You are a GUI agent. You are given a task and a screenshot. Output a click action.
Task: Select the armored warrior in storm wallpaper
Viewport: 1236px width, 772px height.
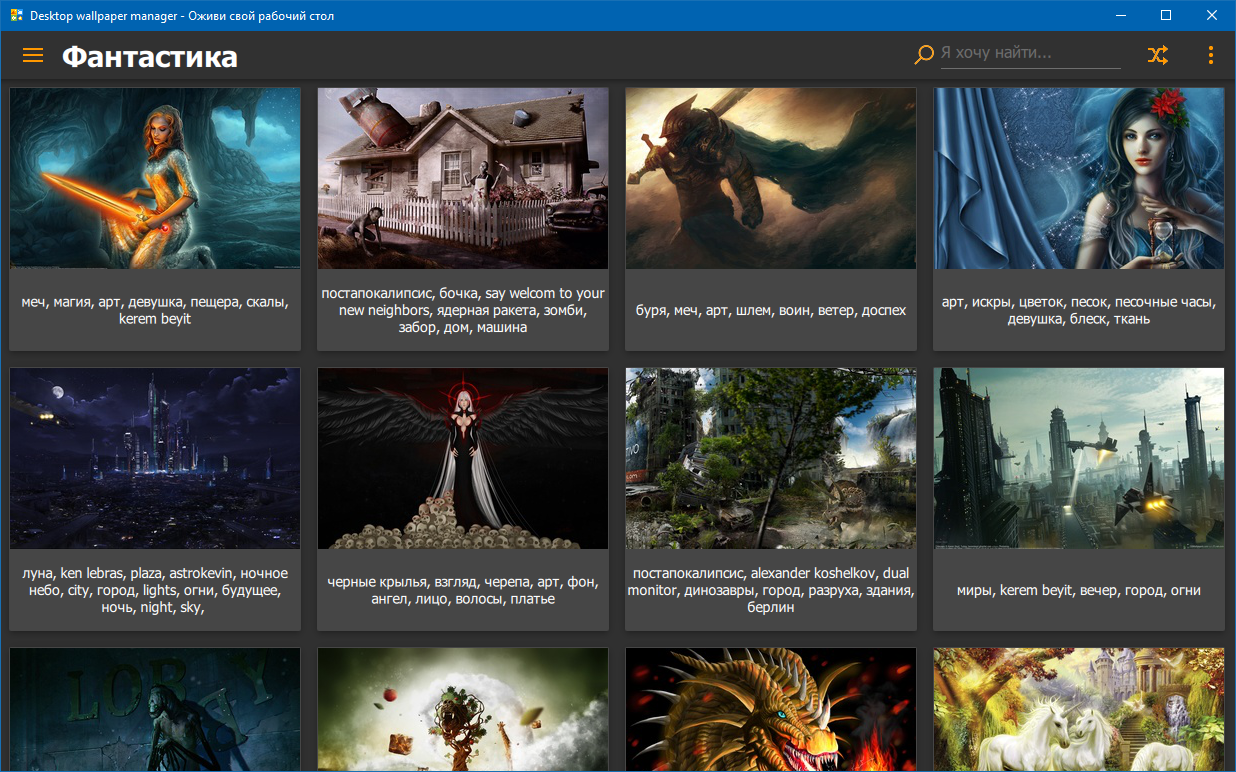(771, 178)
